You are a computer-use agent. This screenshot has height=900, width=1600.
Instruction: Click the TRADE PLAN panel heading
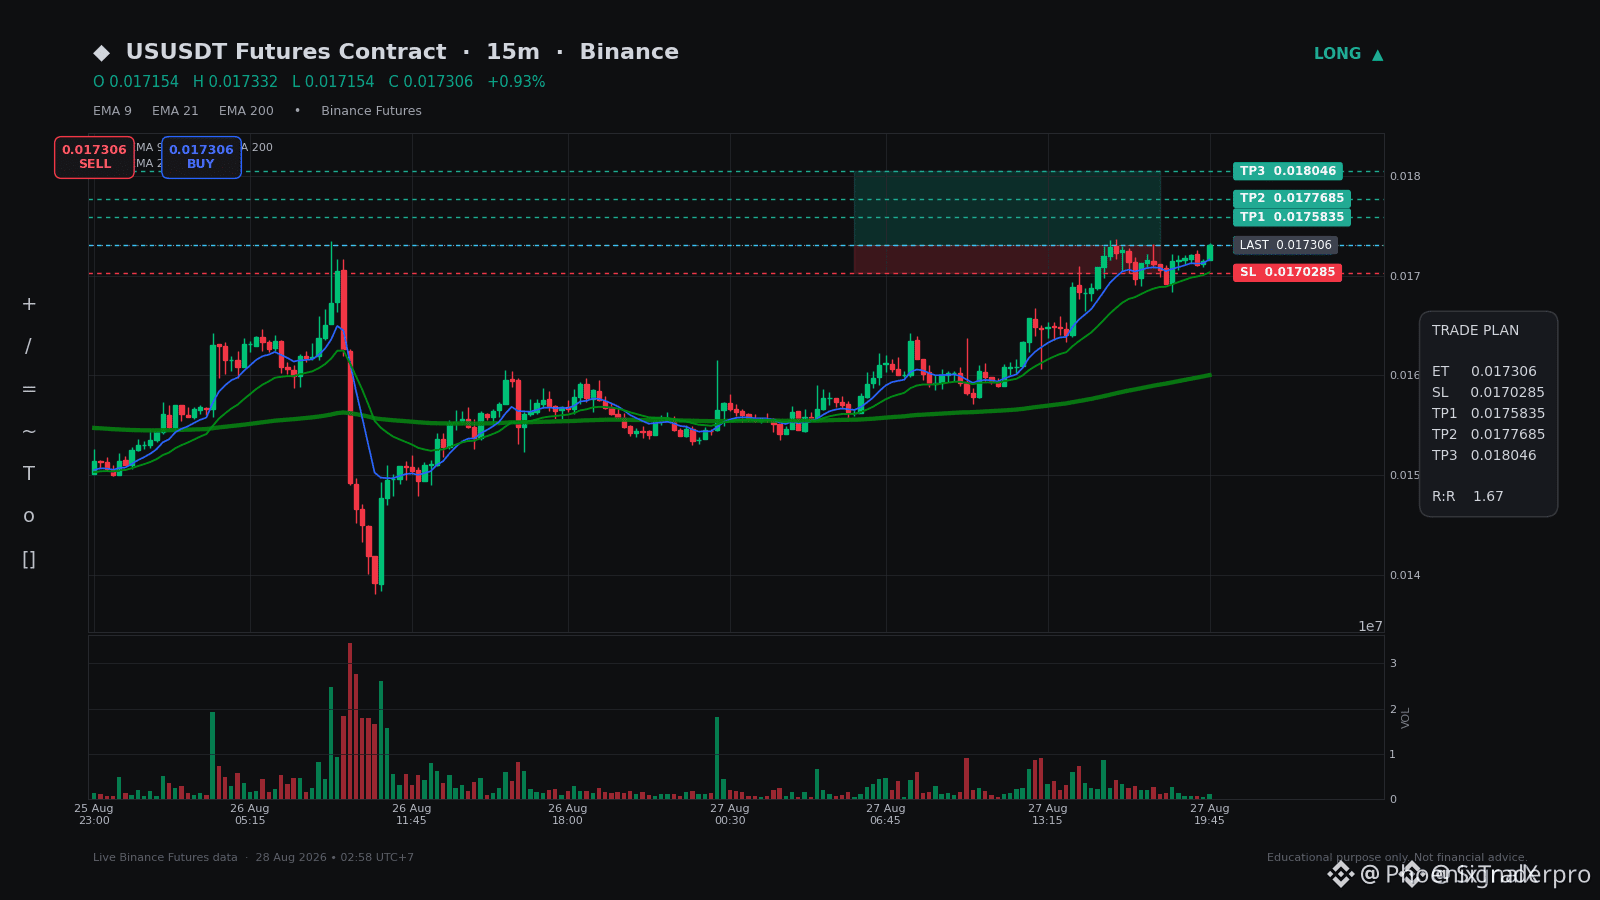(x=1475, y=331)
